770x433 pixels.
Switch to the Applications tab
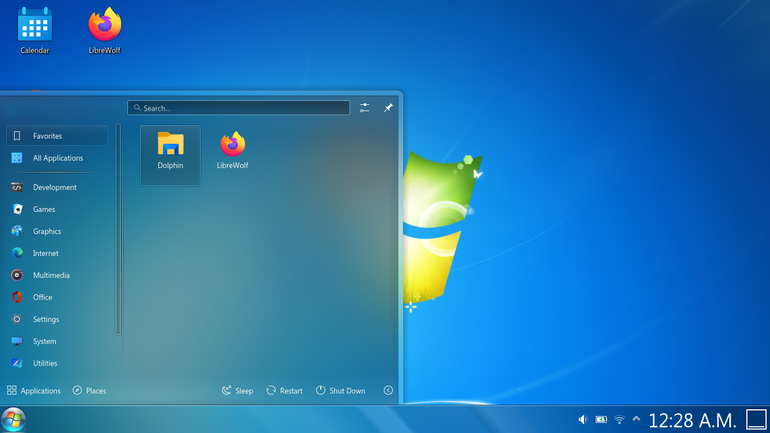pyautogui.click(x=34, y=390)
